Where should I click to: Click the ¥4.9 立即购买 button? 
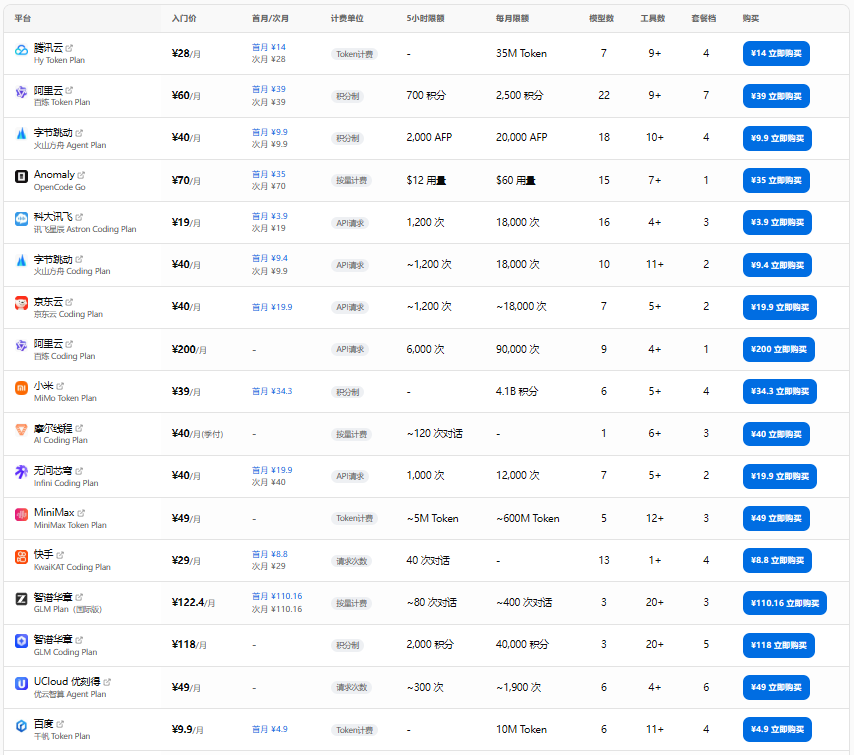(x=777, y=729)
